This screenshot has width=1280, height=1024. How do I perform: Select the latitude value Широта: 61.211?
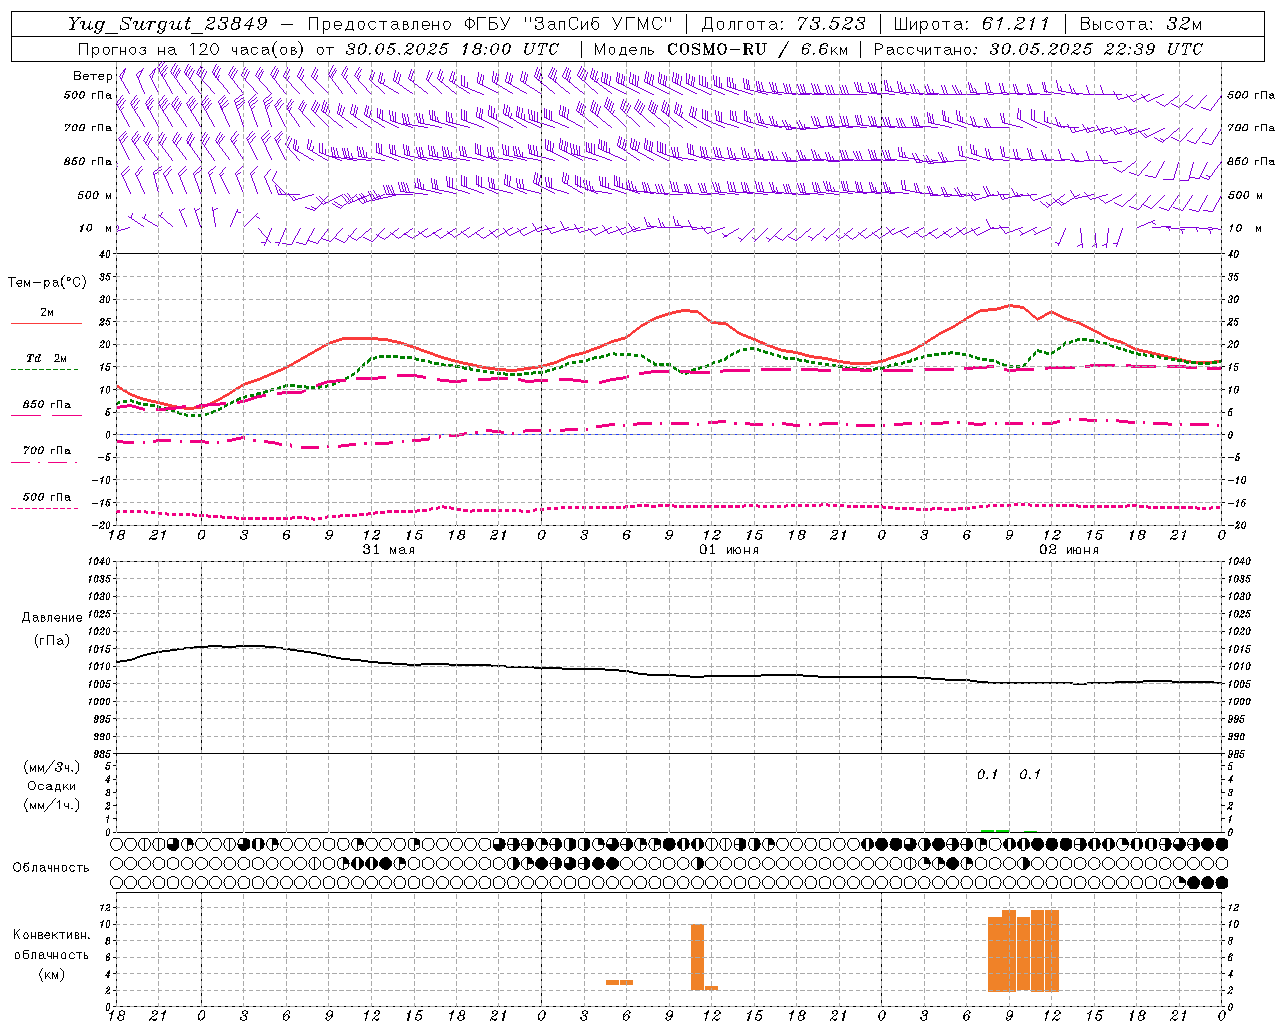pos(971,24)
